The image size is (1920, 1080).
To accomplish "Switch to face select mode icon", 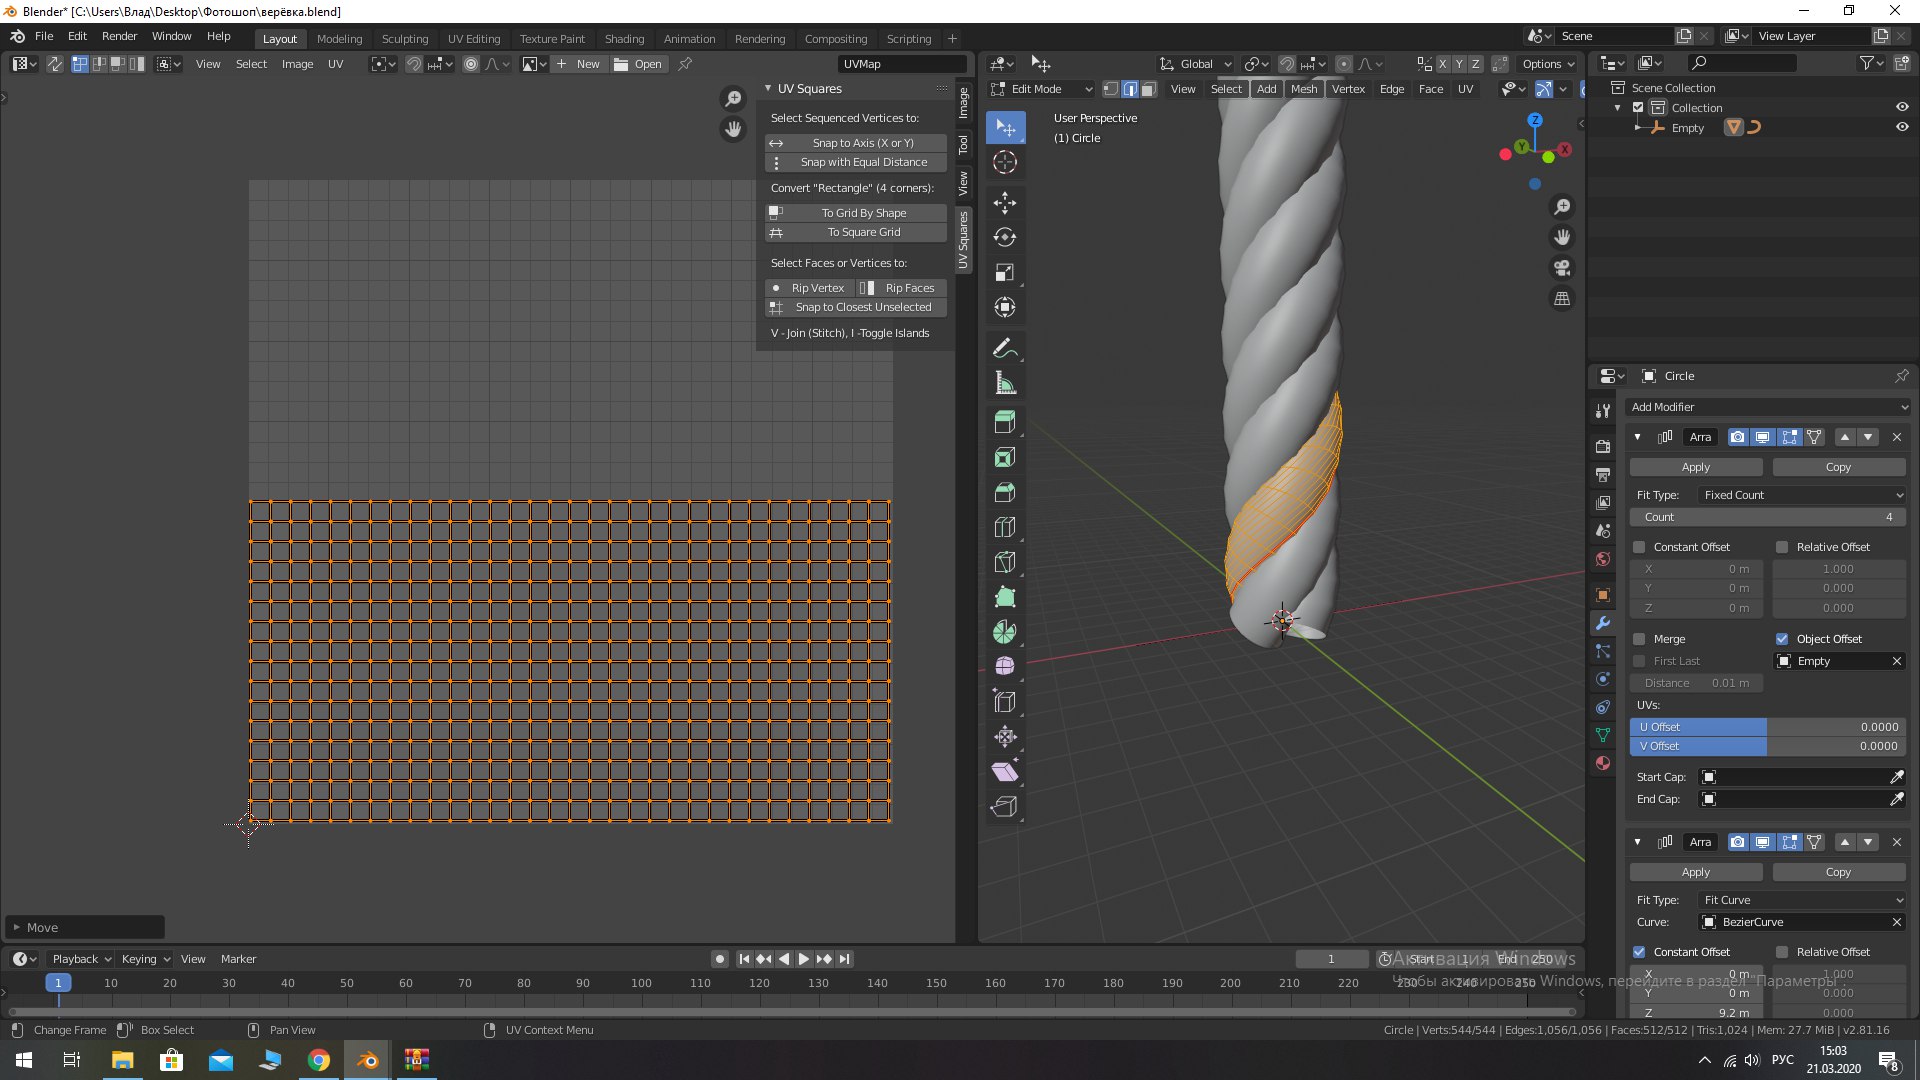I will [x=1149, y=89].
